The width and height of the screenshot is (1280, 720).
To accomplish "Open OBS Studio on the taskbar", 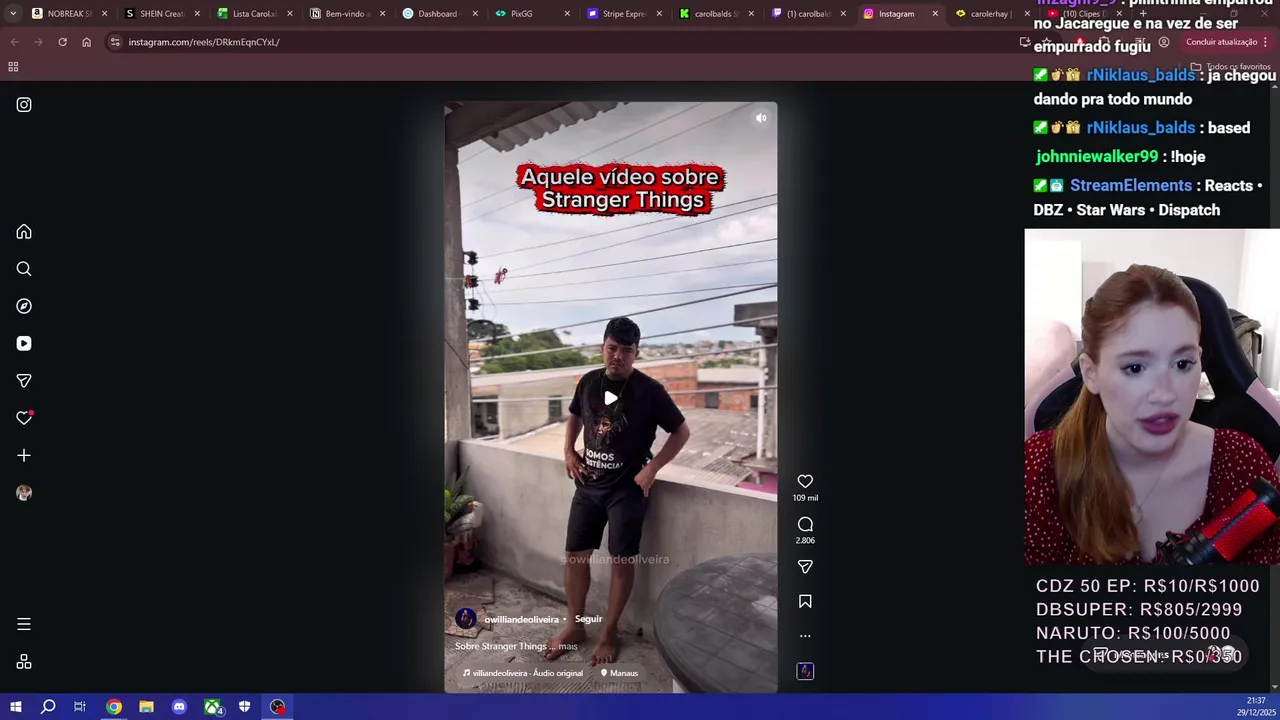I will (277, 707).
